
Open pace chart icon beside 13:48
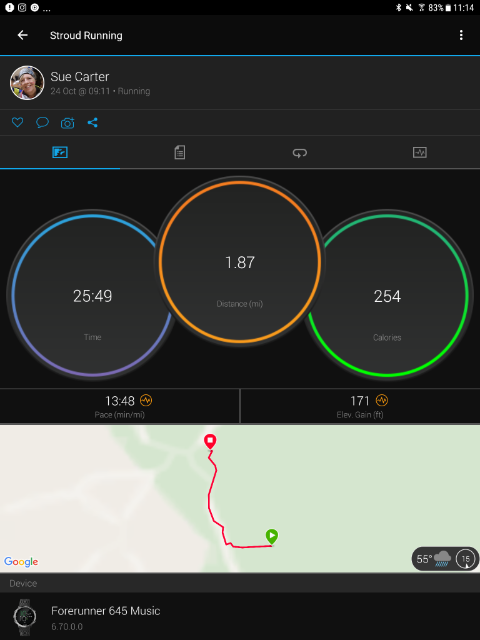(x=146, y=400)
